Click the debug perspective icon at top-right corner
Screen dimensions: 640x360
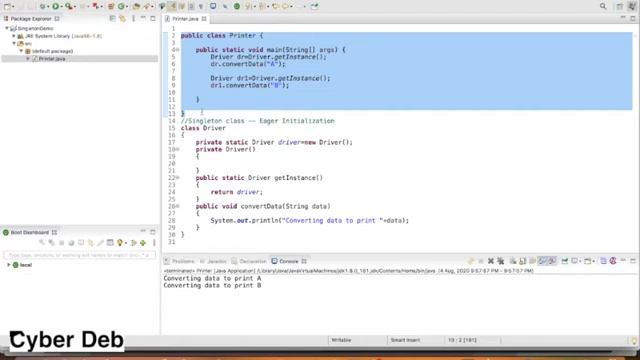632,6
